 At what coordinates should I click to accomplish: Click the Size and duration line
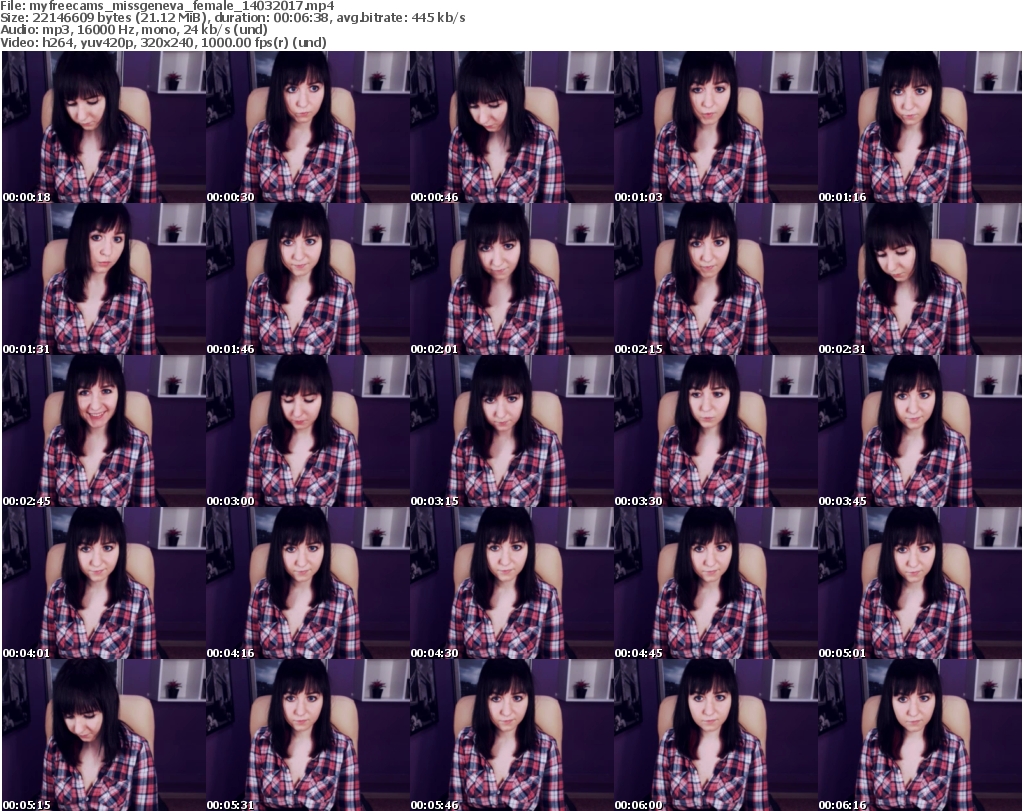pyautogui.click(x=232, y=18)
